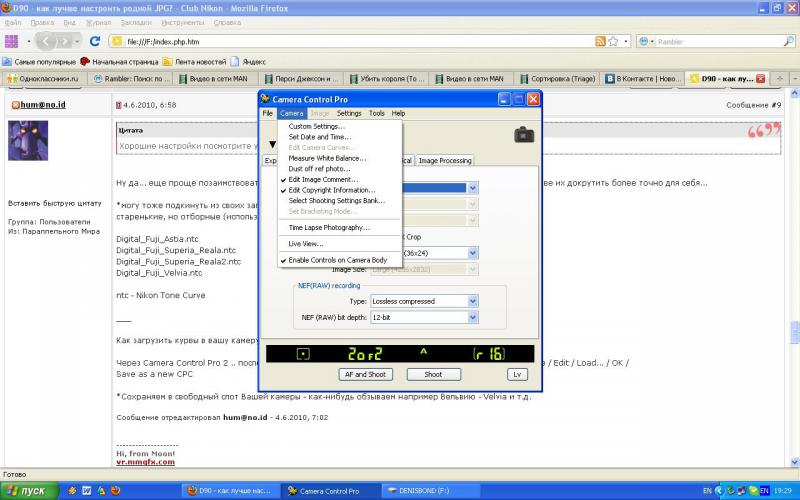Viewport: 800px width, 500px height.
Task: Open the vr.mmgfx.com signature link
Action: point(145,462)
